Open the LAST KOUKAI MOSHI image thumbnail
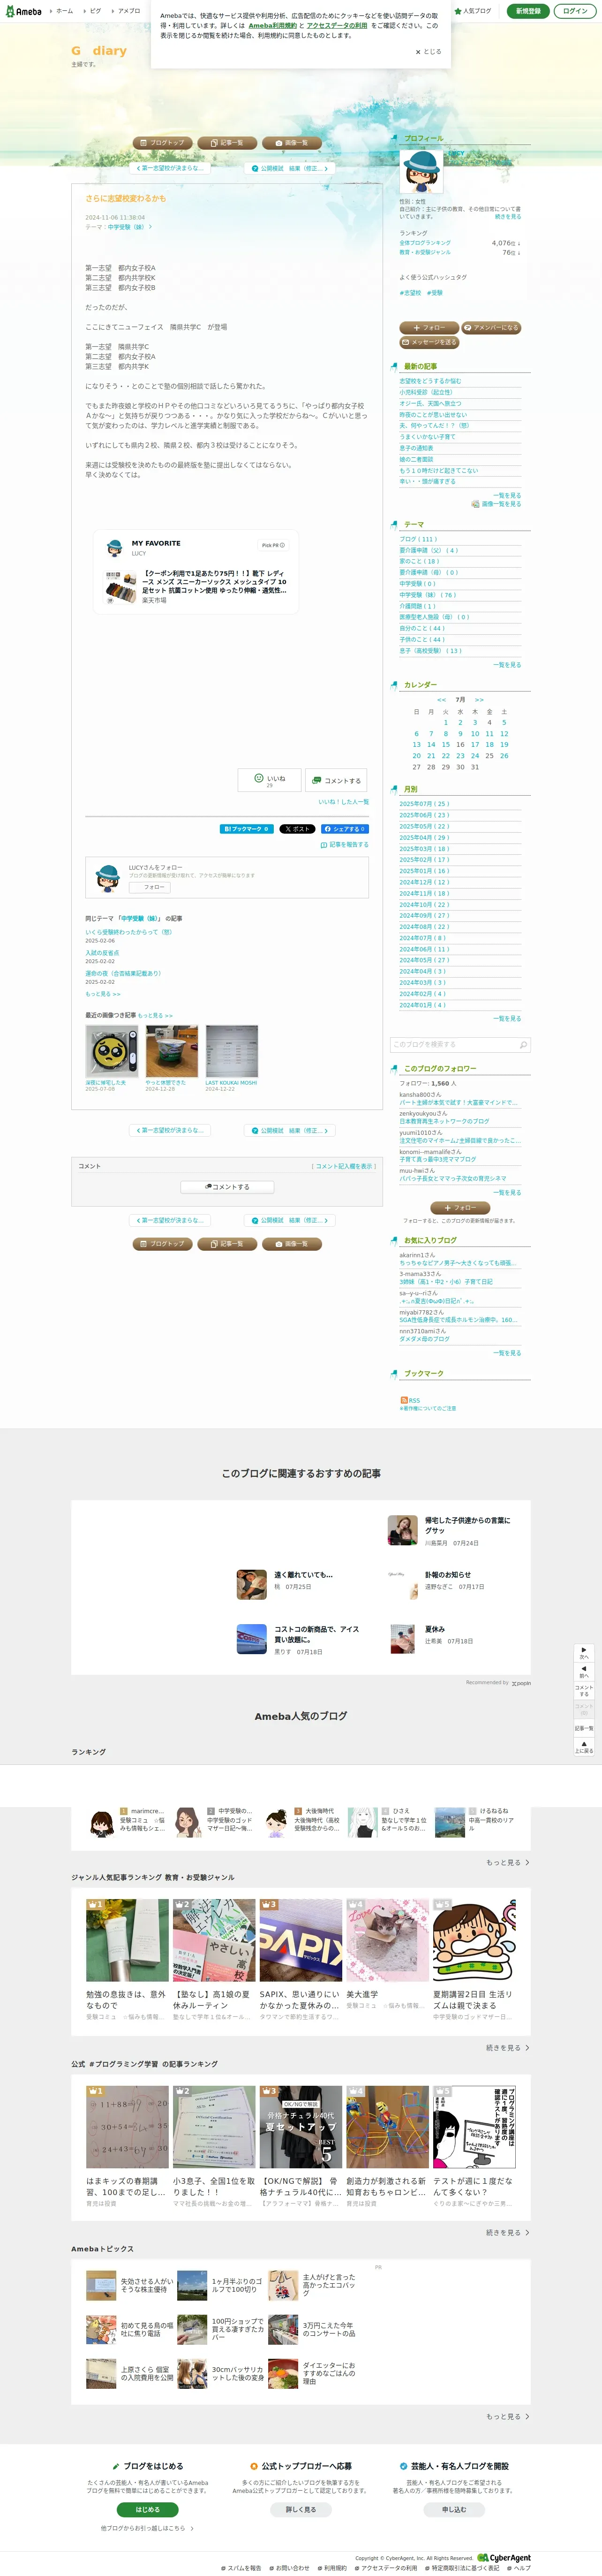Screen dimensions: 602x2576 (231, 1050)
